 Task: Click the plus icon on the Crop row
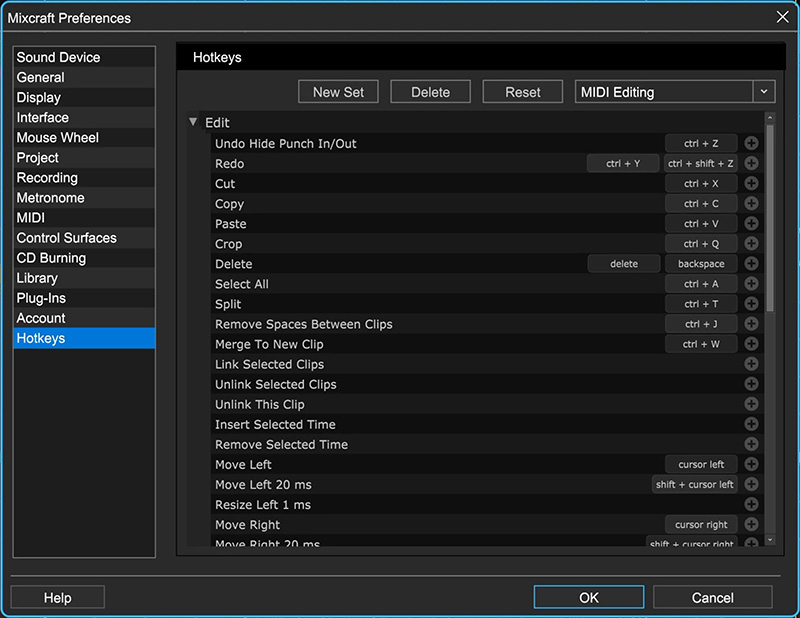click(751, 244)
